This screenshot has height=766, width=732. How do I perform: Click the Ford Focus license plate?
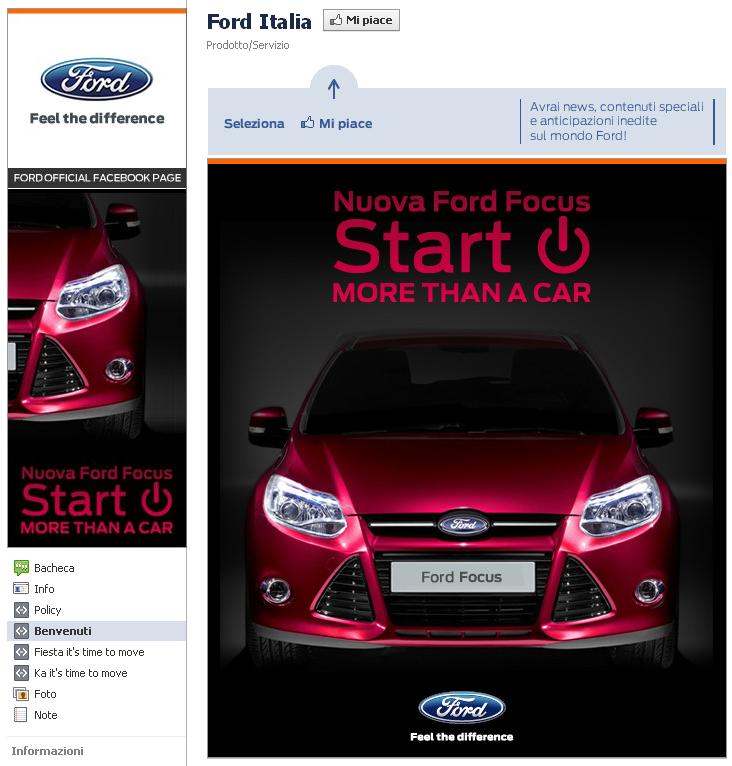tap(462, 577)
